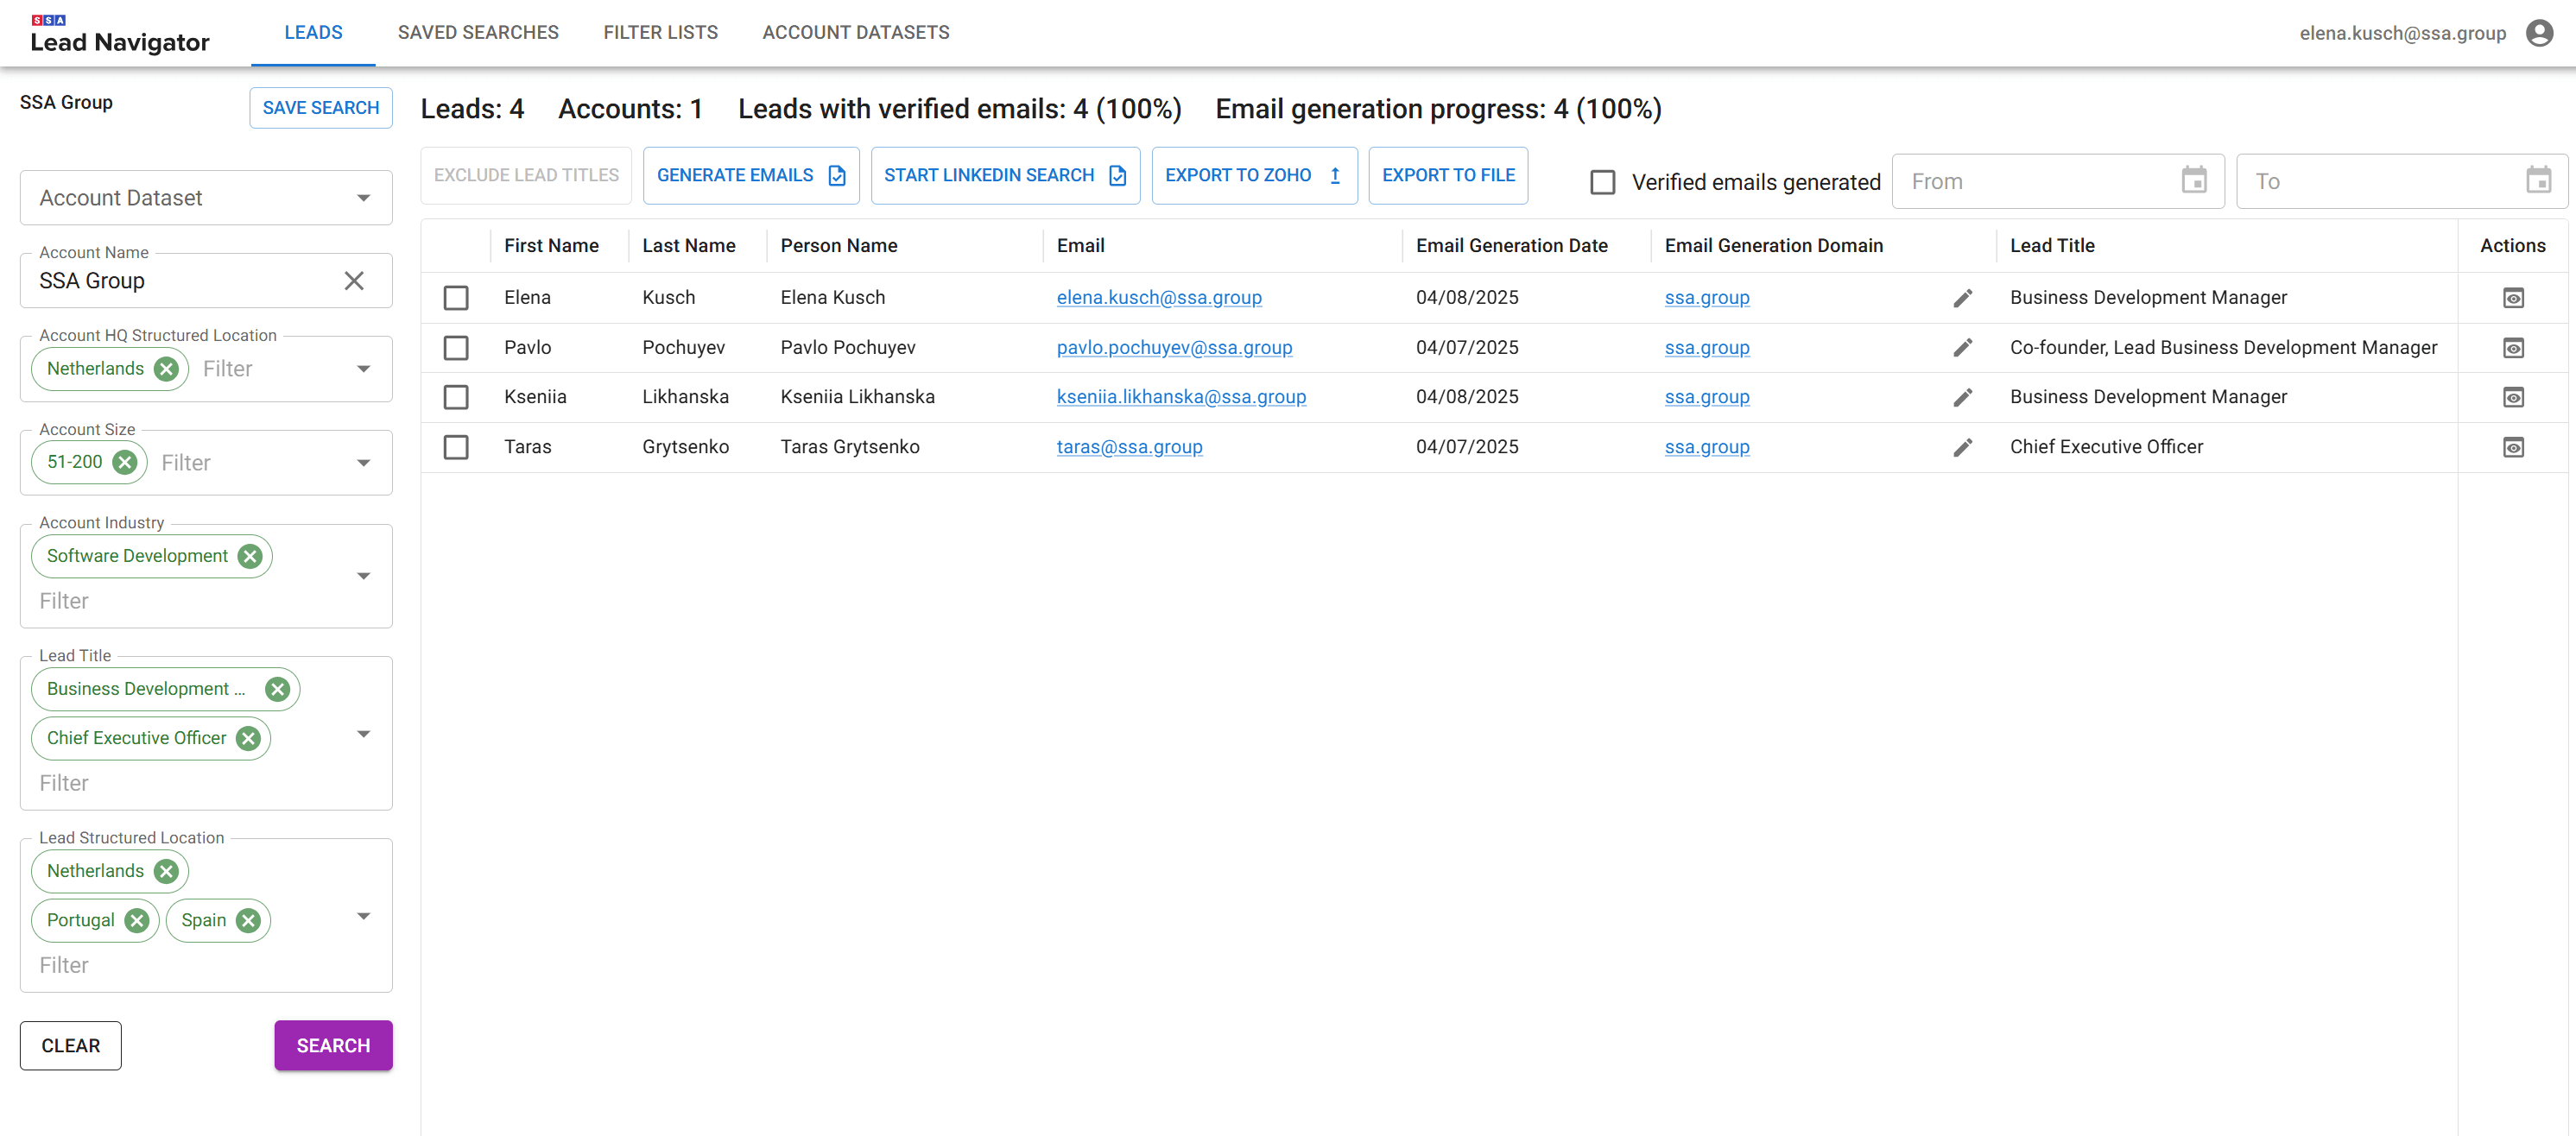2576x1136 pixels.
Task: Select the Pavlo Pochuyev row checkbox
Action: tap(456, 348)
